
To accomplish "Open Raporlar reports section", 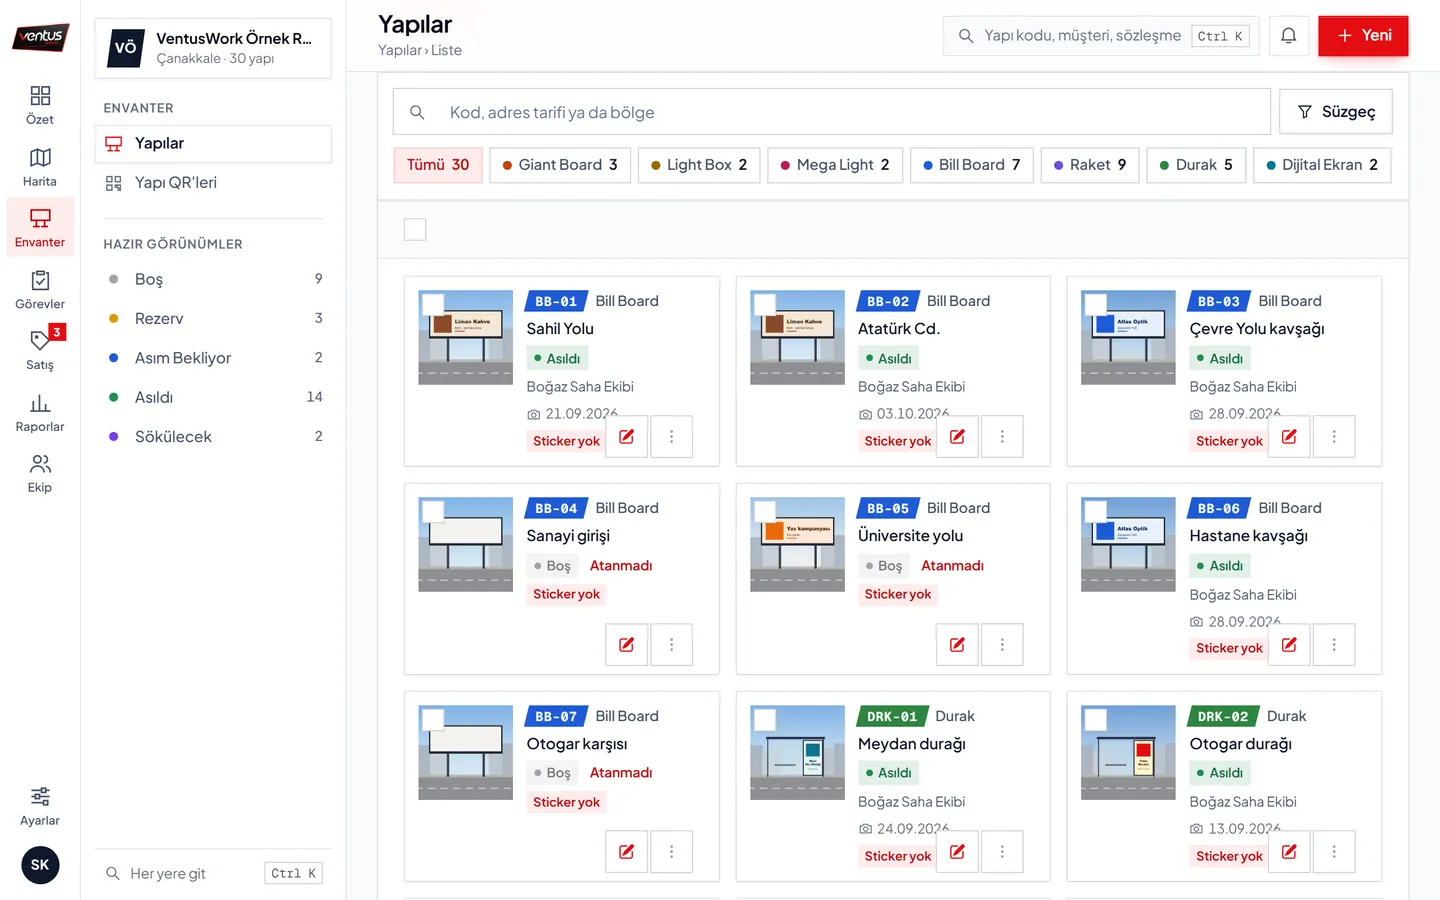I will pos(40,412).
